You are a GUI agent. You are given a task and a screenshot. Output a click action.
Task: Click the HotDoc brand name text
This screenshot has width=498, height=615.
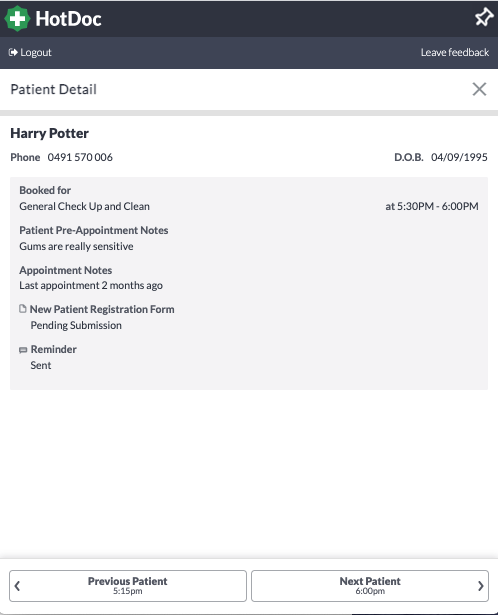[x=69, y=18]
